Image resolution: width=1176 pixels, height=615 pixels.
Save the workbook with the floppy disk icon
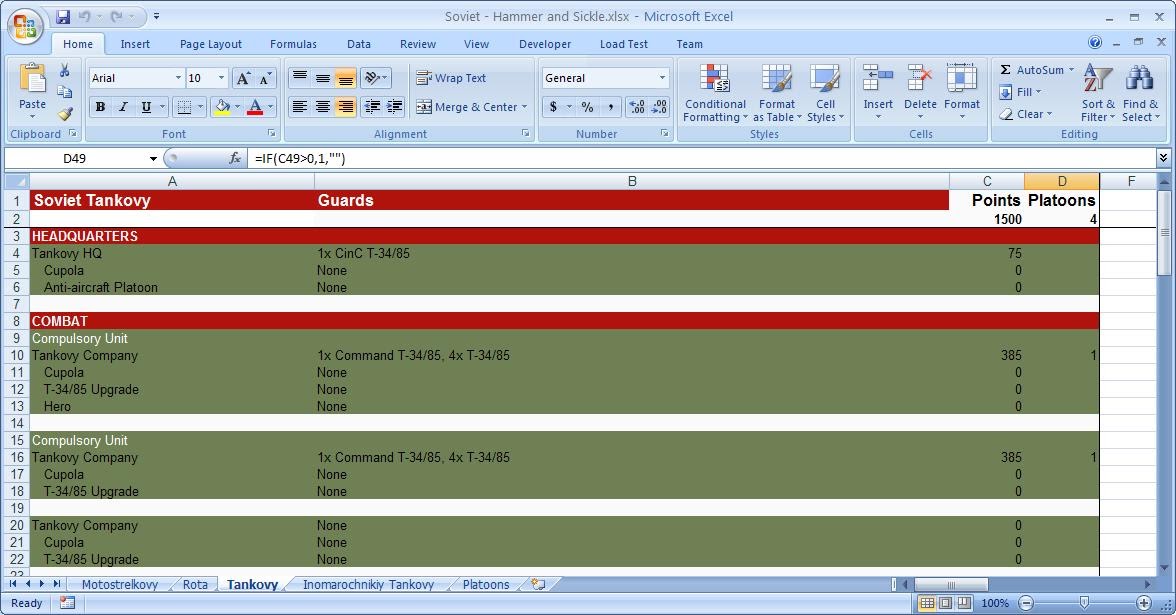coord(63,16)
